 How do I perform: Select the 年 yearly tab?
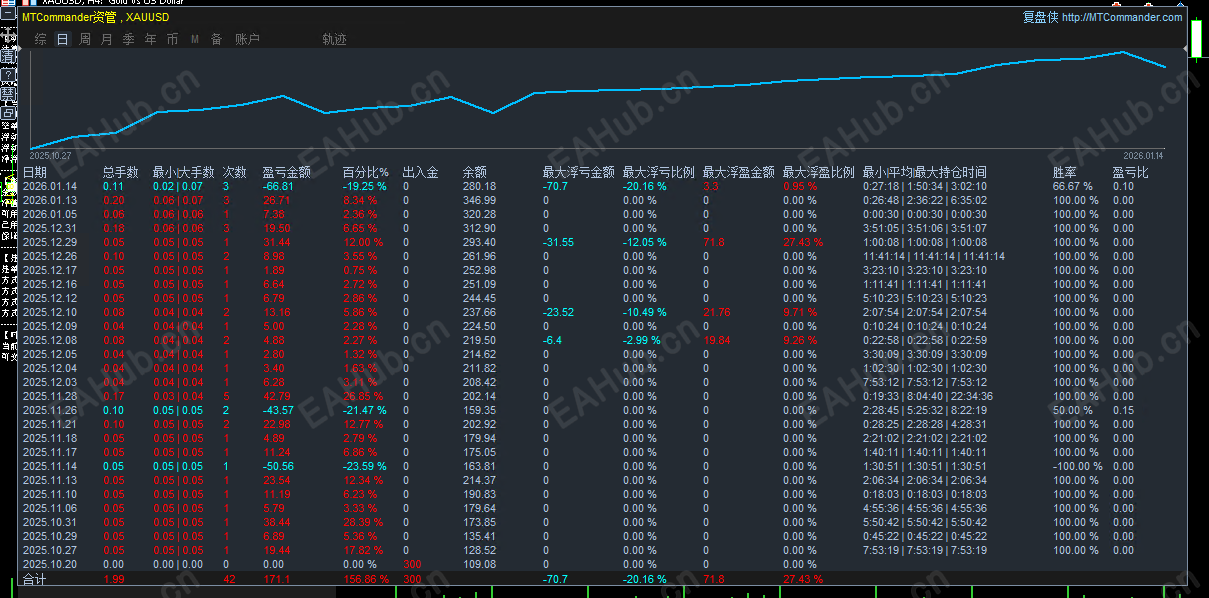(x=151, y=40)
